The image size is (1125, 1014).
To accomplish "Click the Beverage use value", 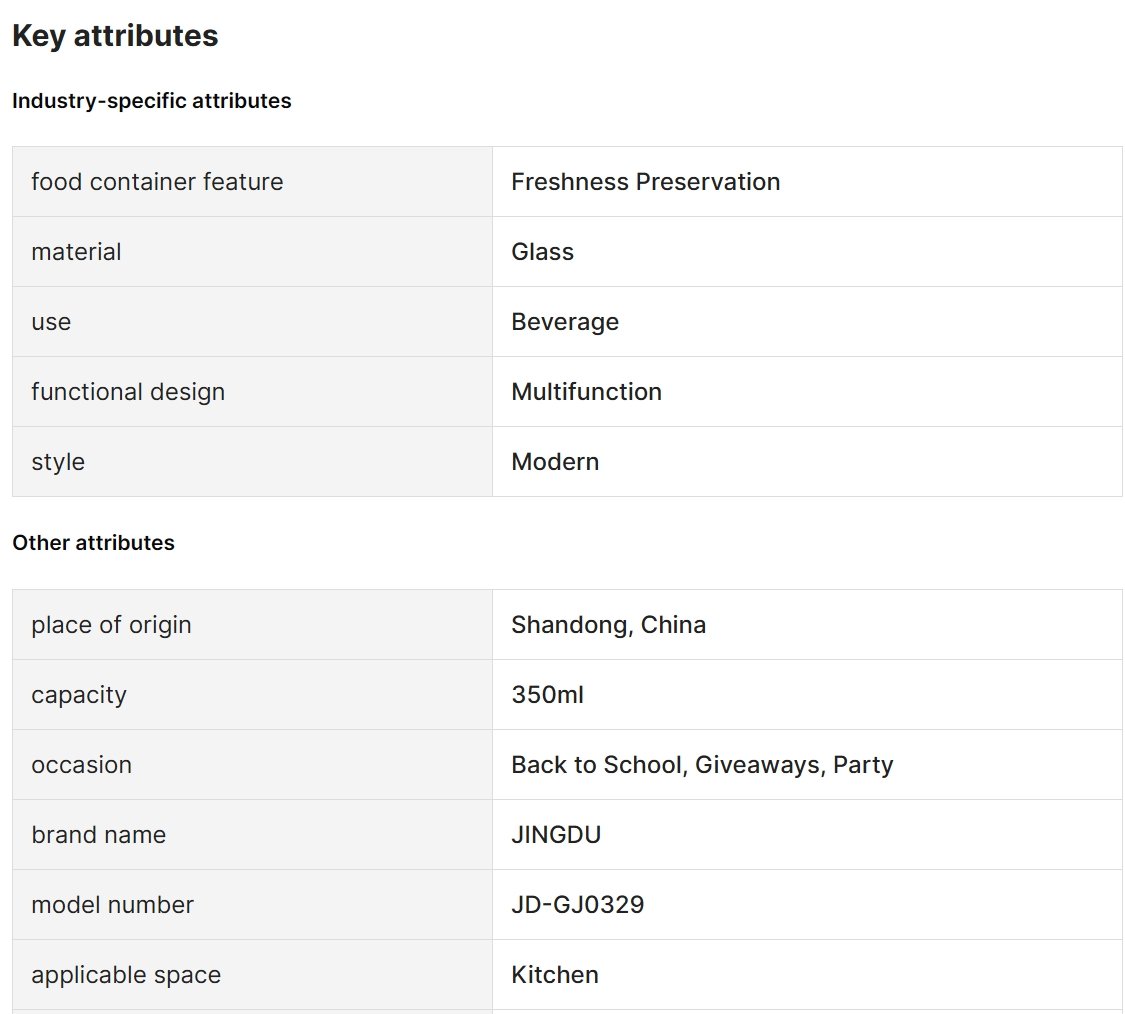I will point(565,321).
